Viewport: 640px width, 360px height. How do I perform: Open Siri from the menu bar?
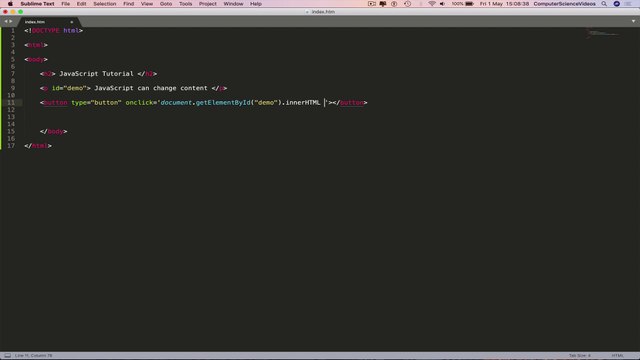pyautogui.click(x=617, y=4)
